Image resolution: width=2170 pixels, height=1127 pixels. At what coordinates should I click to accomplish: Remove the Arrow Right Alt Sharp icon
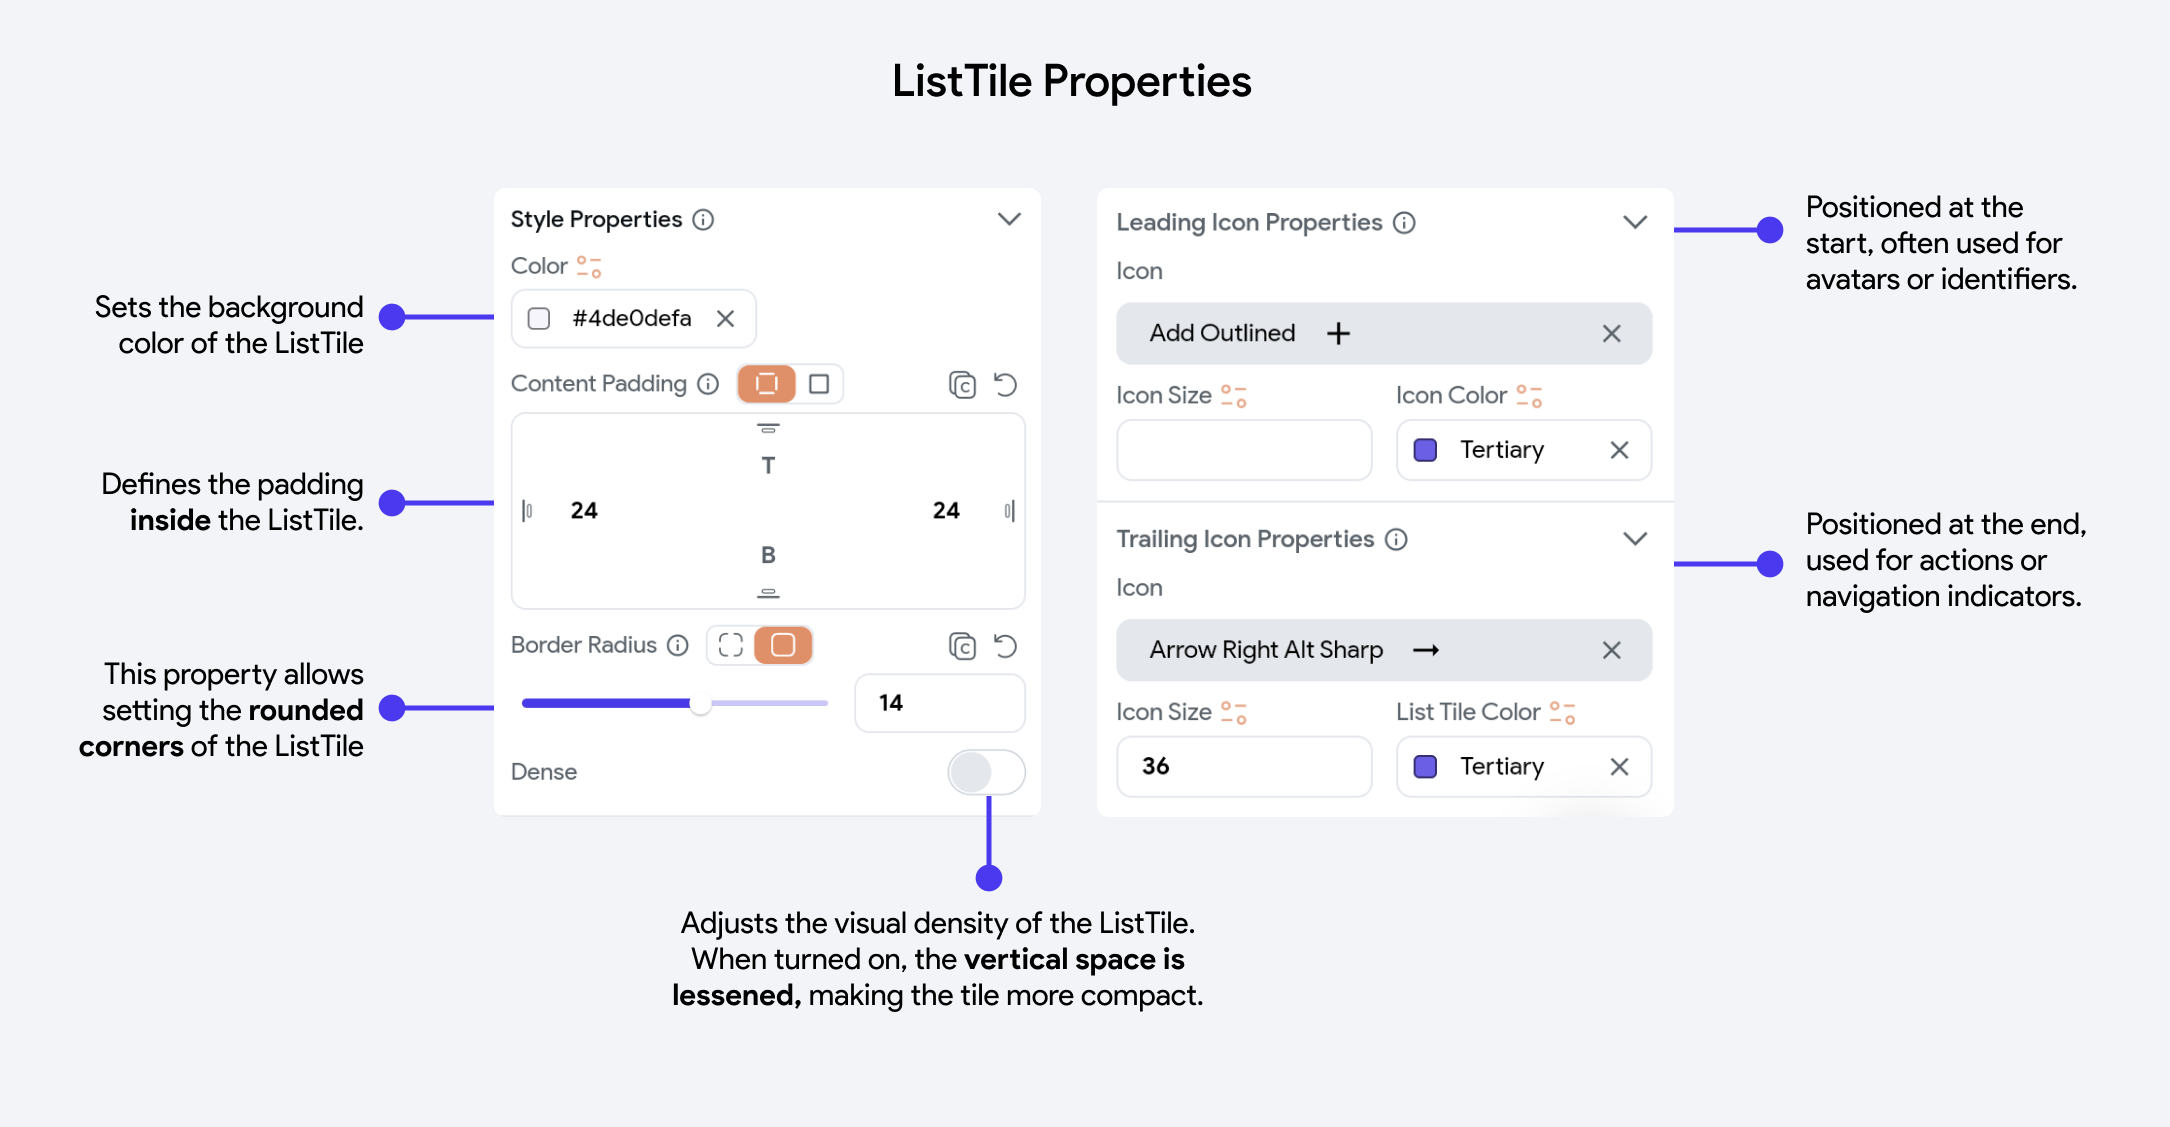(x=1611, y=650)
